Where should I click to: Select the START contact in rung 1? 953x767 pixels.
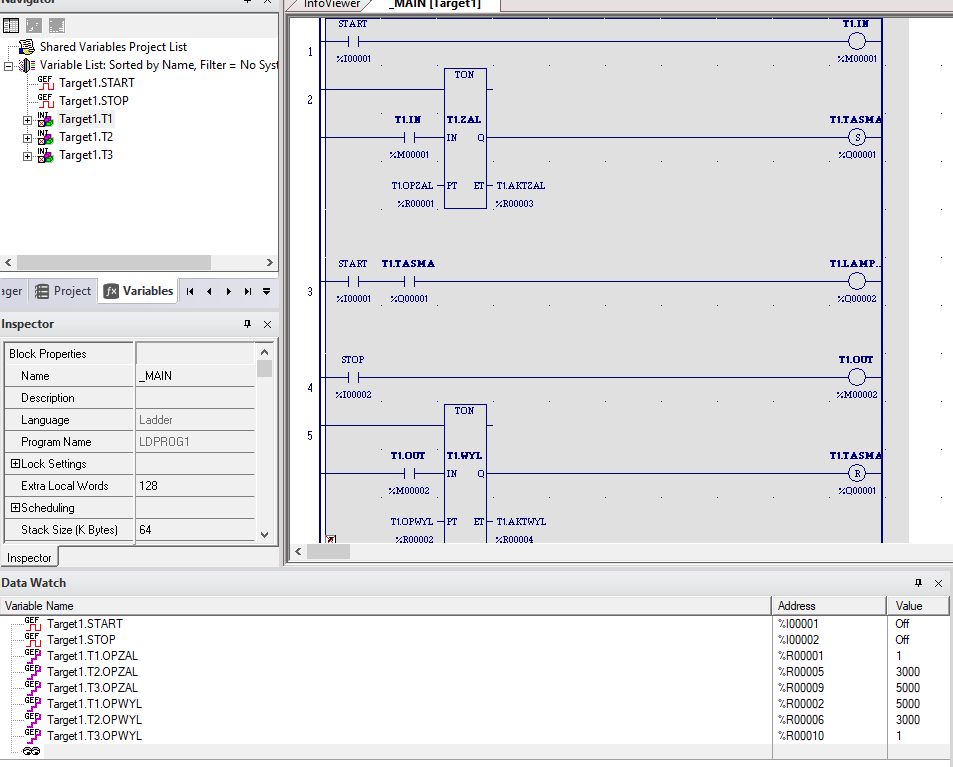point(352,42)
